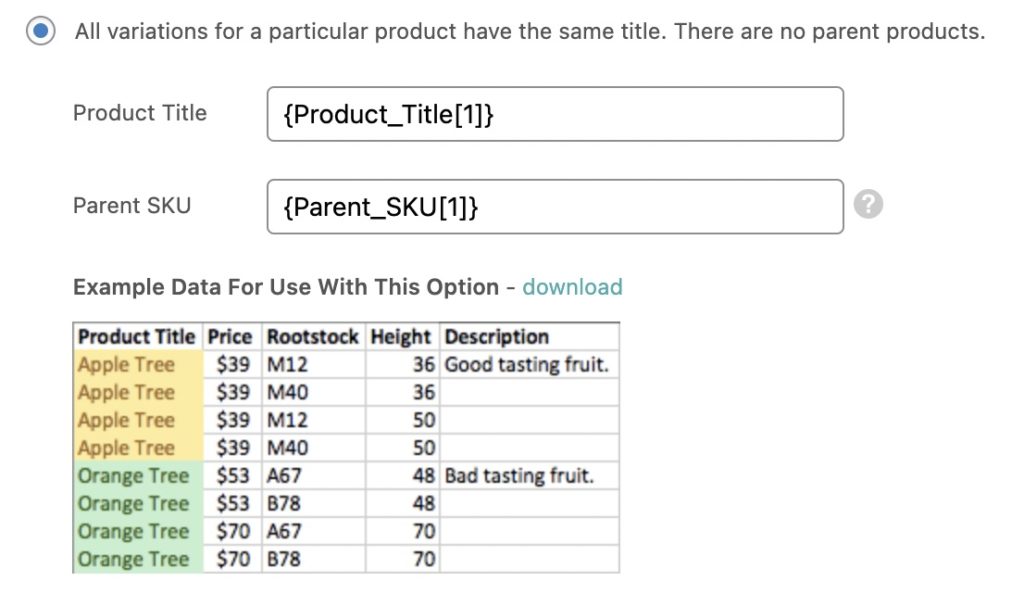This screenshot has height=606, width=1024.
Task: Click the Example Data For Use With This Option heading
Action: point(290,287)
